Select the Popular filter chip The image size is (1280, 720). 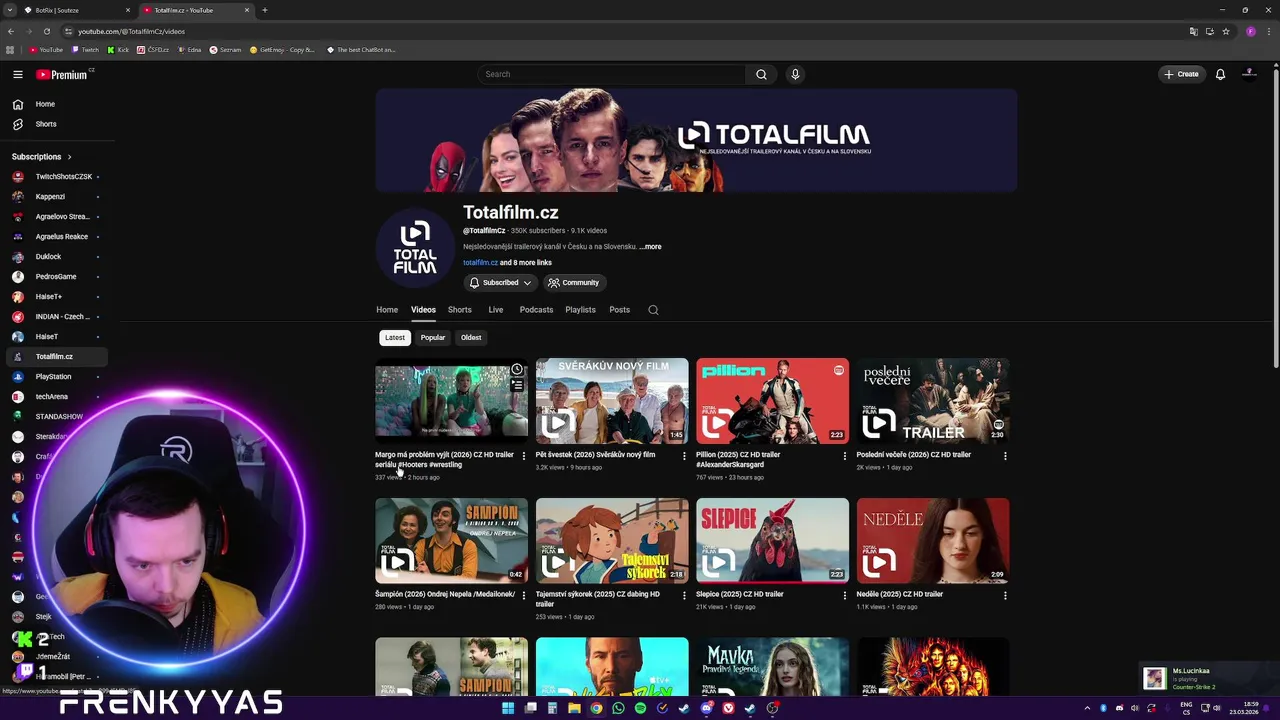[x=433, y=338]
